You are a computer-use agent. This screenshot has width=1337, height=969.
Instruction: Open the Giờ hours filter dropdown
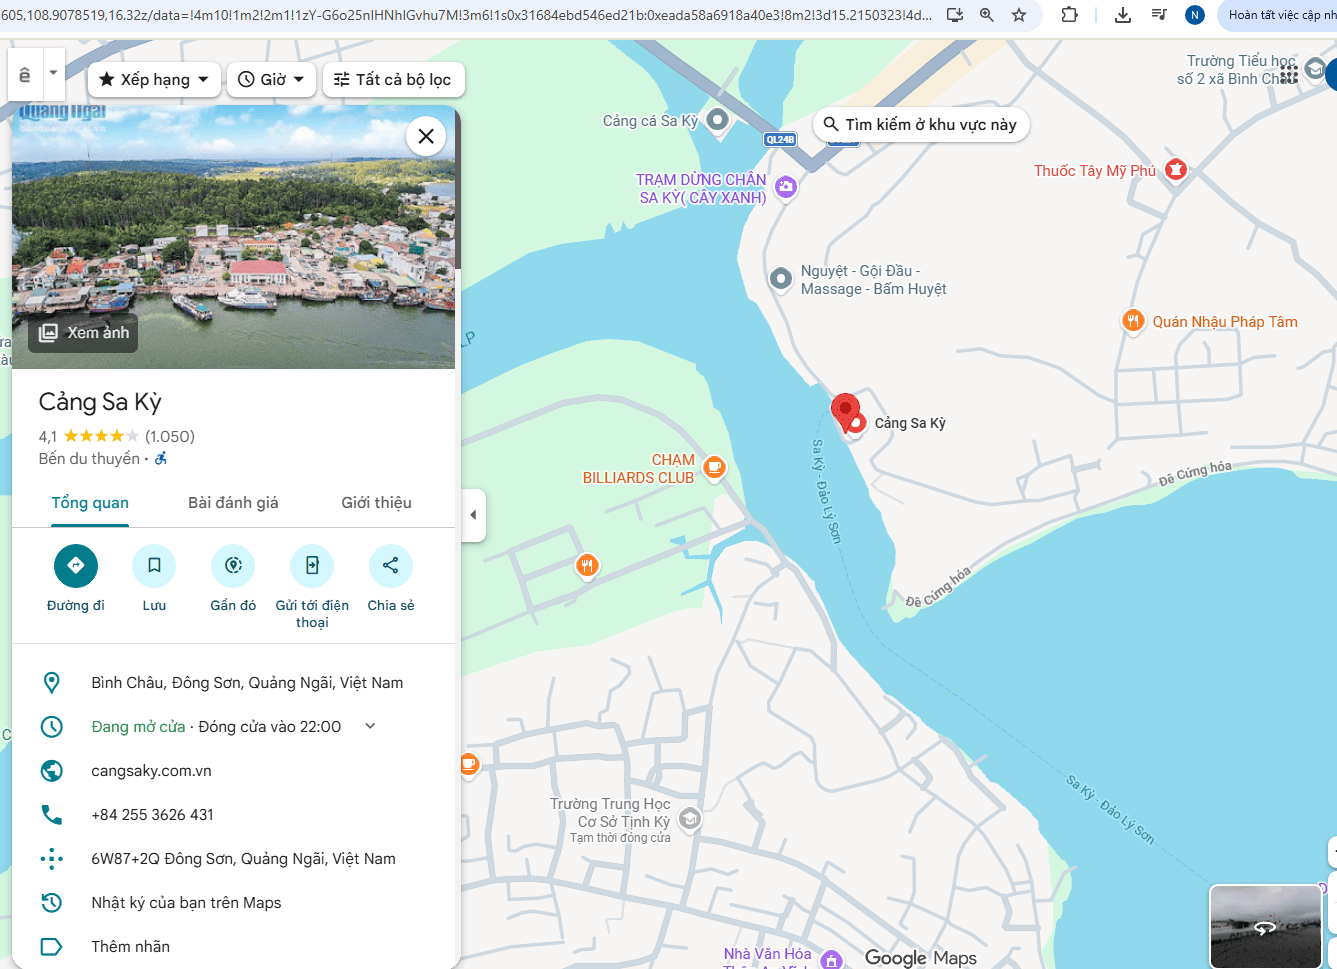click(271, 80)
